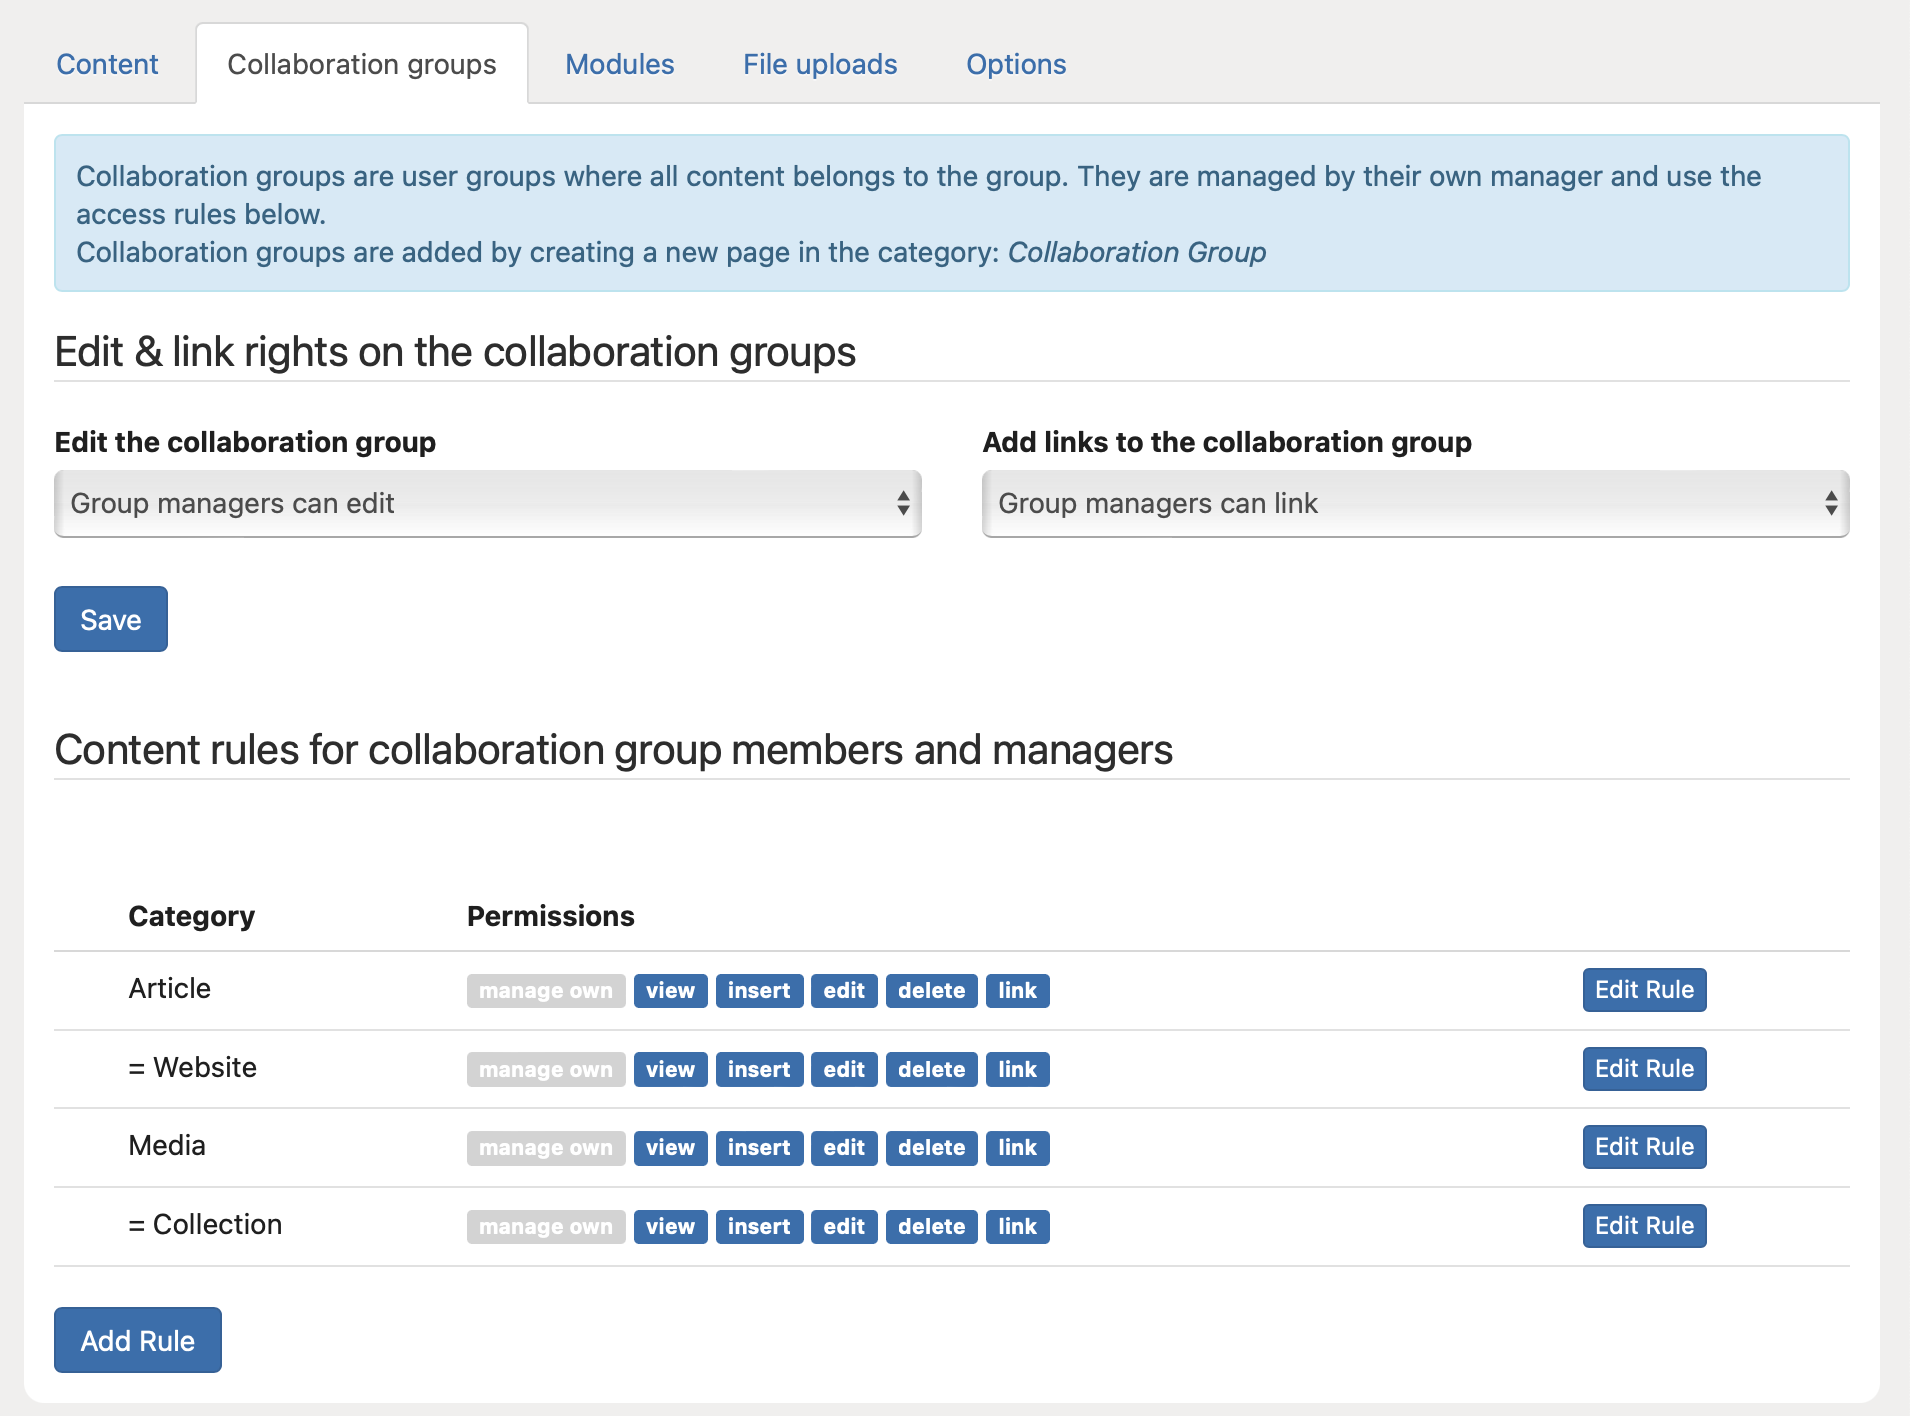Edit the rule for Website category
Screen dimensions: 1910x1416
coord(1643,1069)
